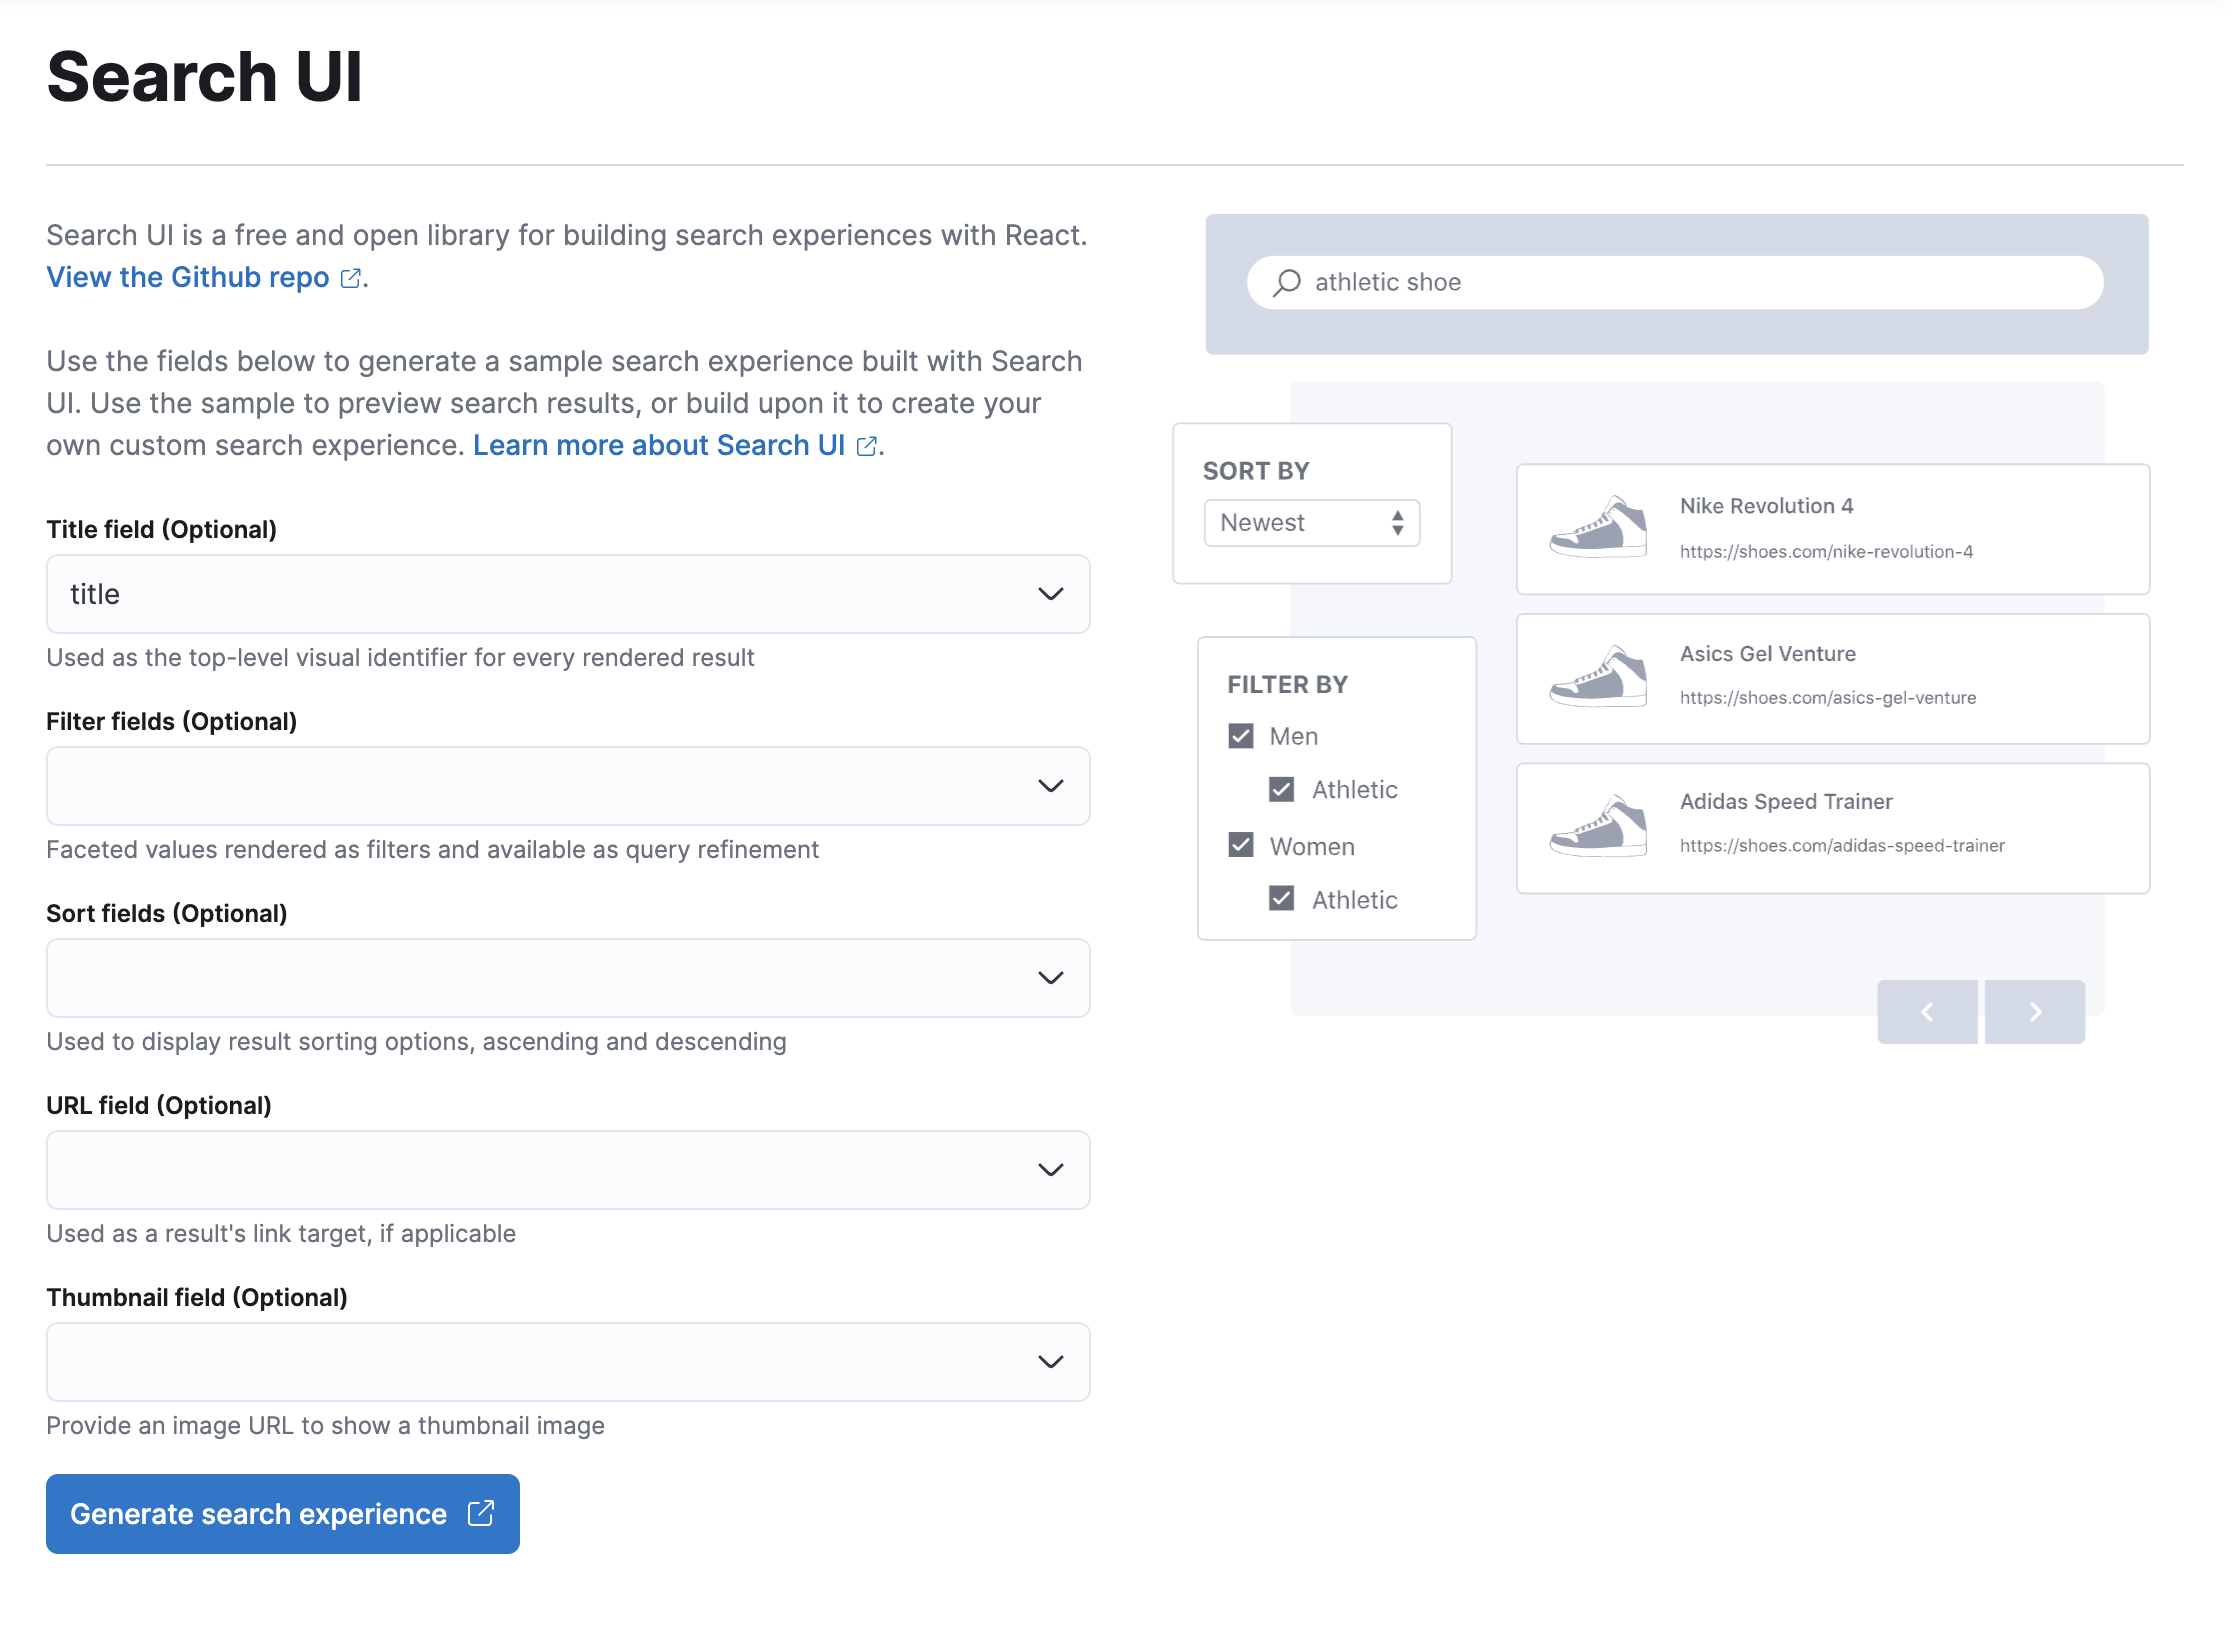Click the previous page arrow in the preview

click(x=1927, y=1011)
